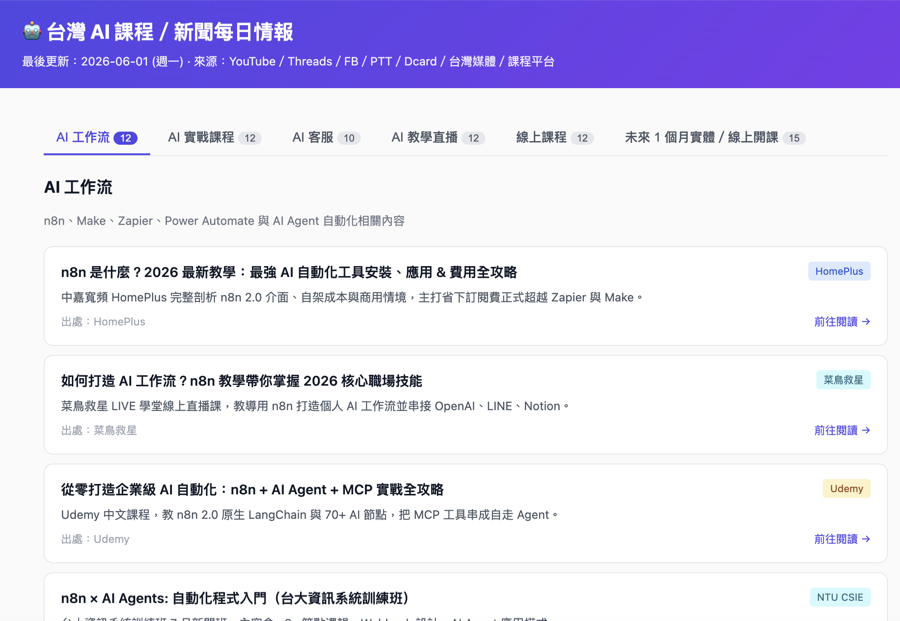Click the robot emoji icon in header
The height and width of the screenshot is (621, 900).
(x=32, y=31)
